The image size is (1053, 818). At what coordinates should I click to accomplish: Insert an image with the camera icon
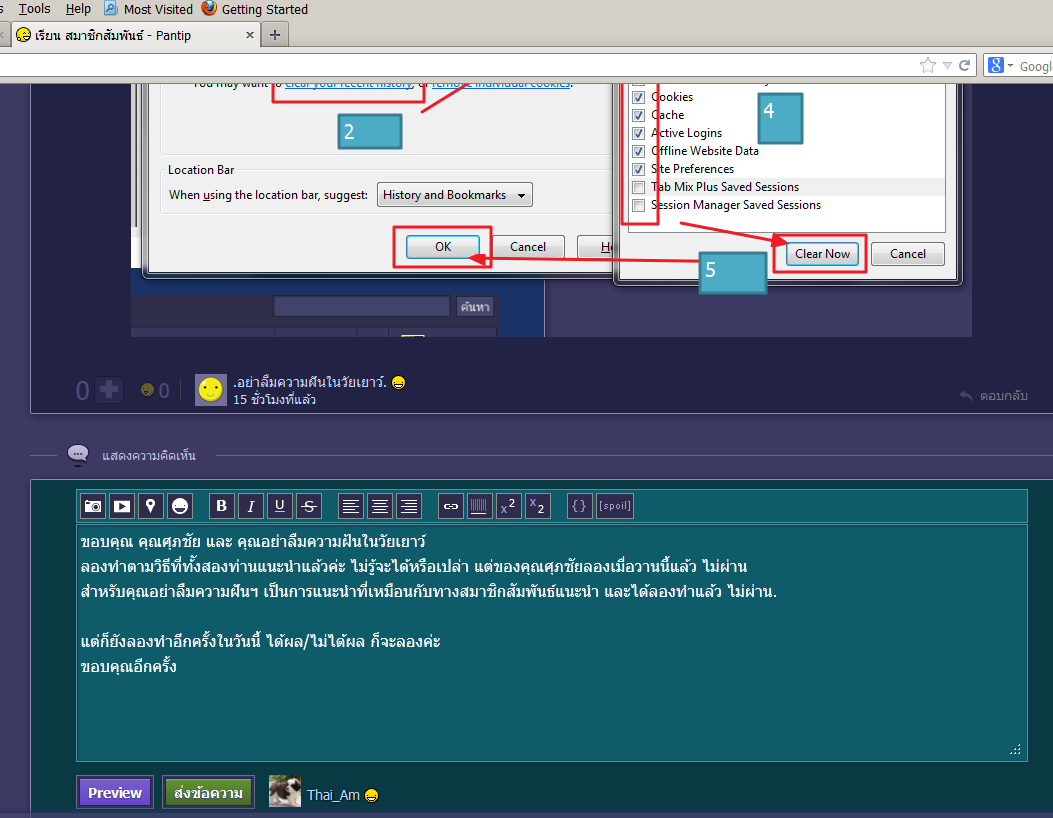93,506
